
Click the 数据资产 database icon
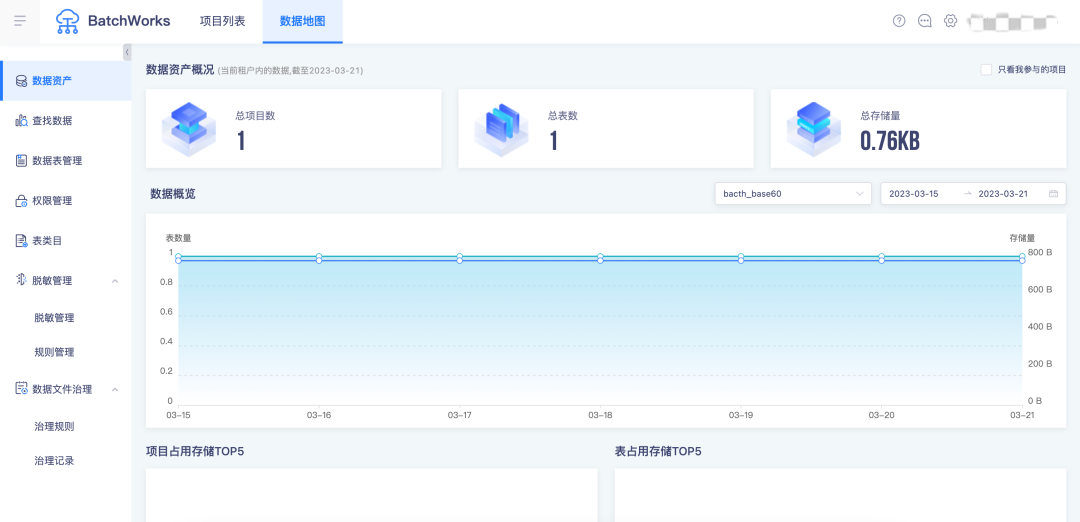(21, 81)
